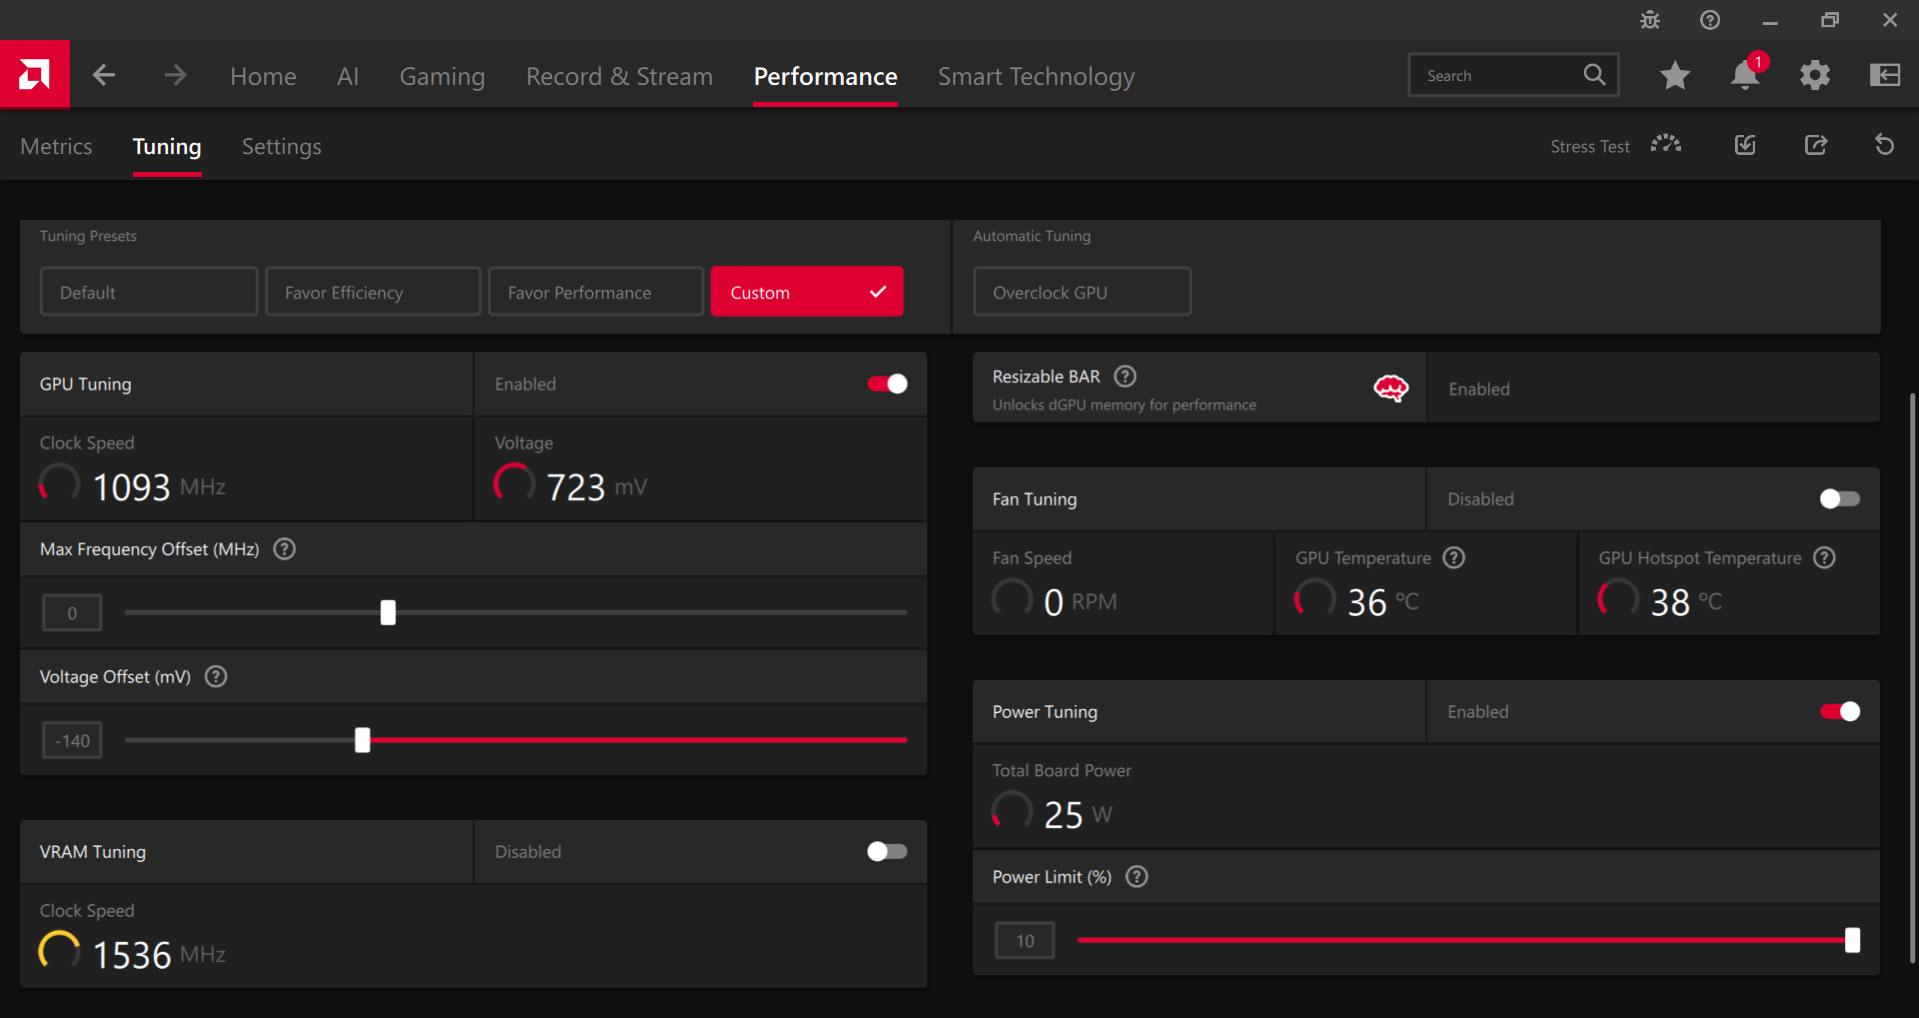Screen dimensions: 1919x1018
Task: Click the export tuning profile icon
Action: [1816, 145]
